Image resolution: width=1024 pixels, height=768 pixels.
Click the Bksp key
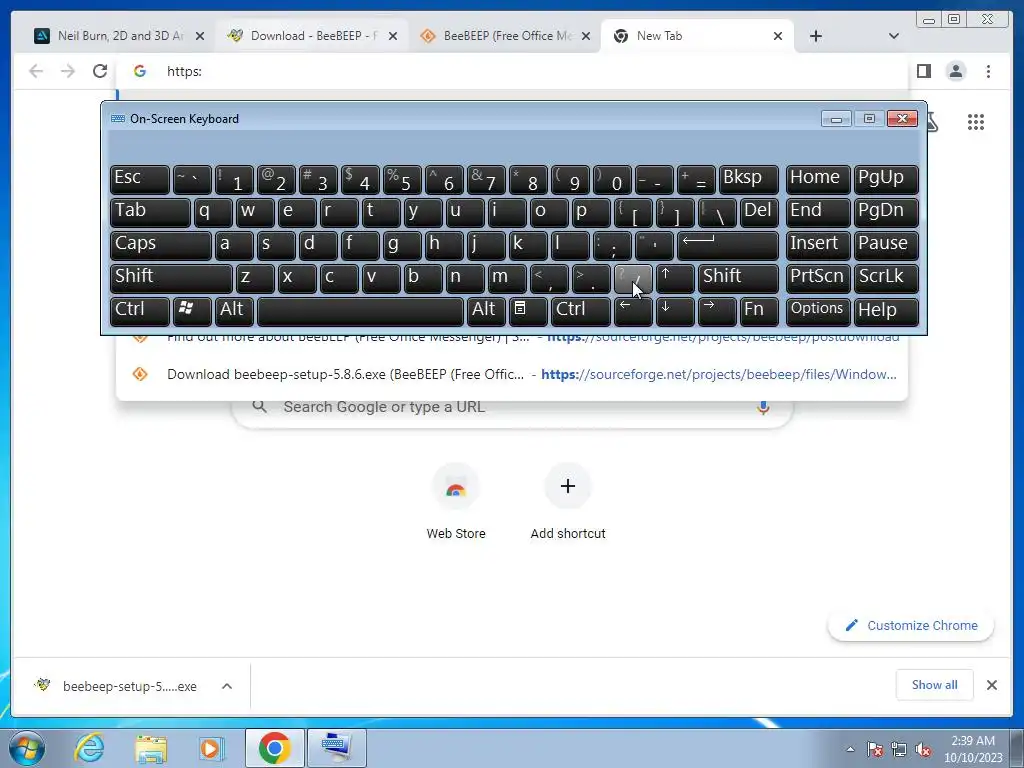748,179
